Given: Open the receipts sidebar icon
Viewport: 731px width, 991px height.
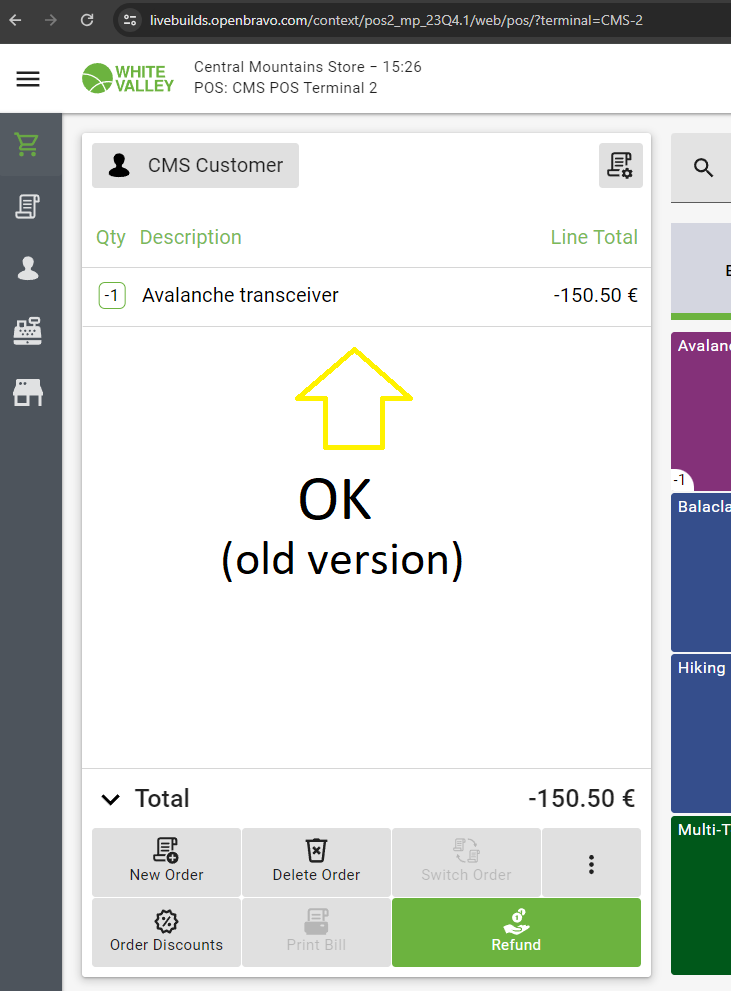Looking at the screenshot, I should [x=28, y=207].
